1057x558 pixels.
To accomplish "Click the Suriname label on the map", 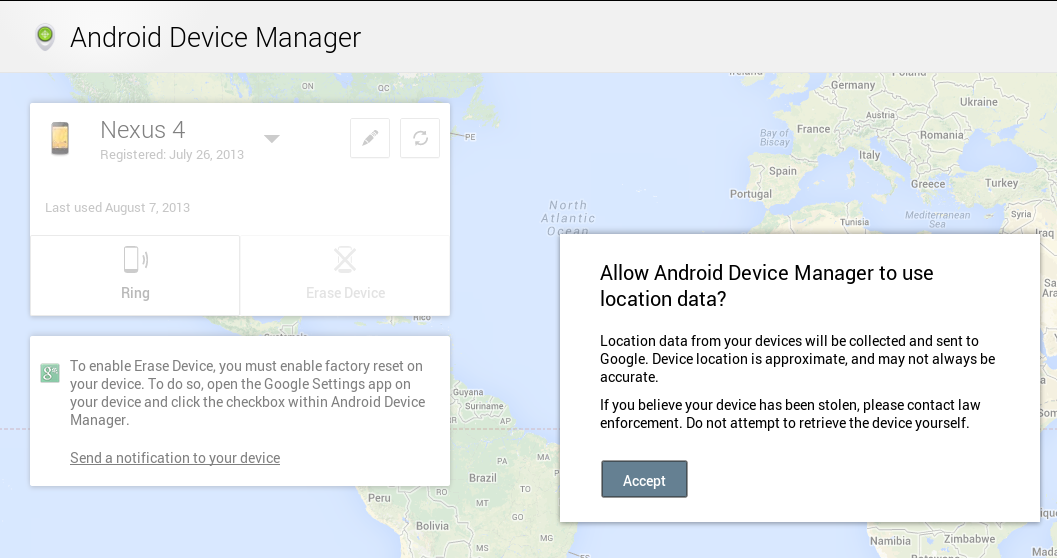I will [x=484, y=406].
